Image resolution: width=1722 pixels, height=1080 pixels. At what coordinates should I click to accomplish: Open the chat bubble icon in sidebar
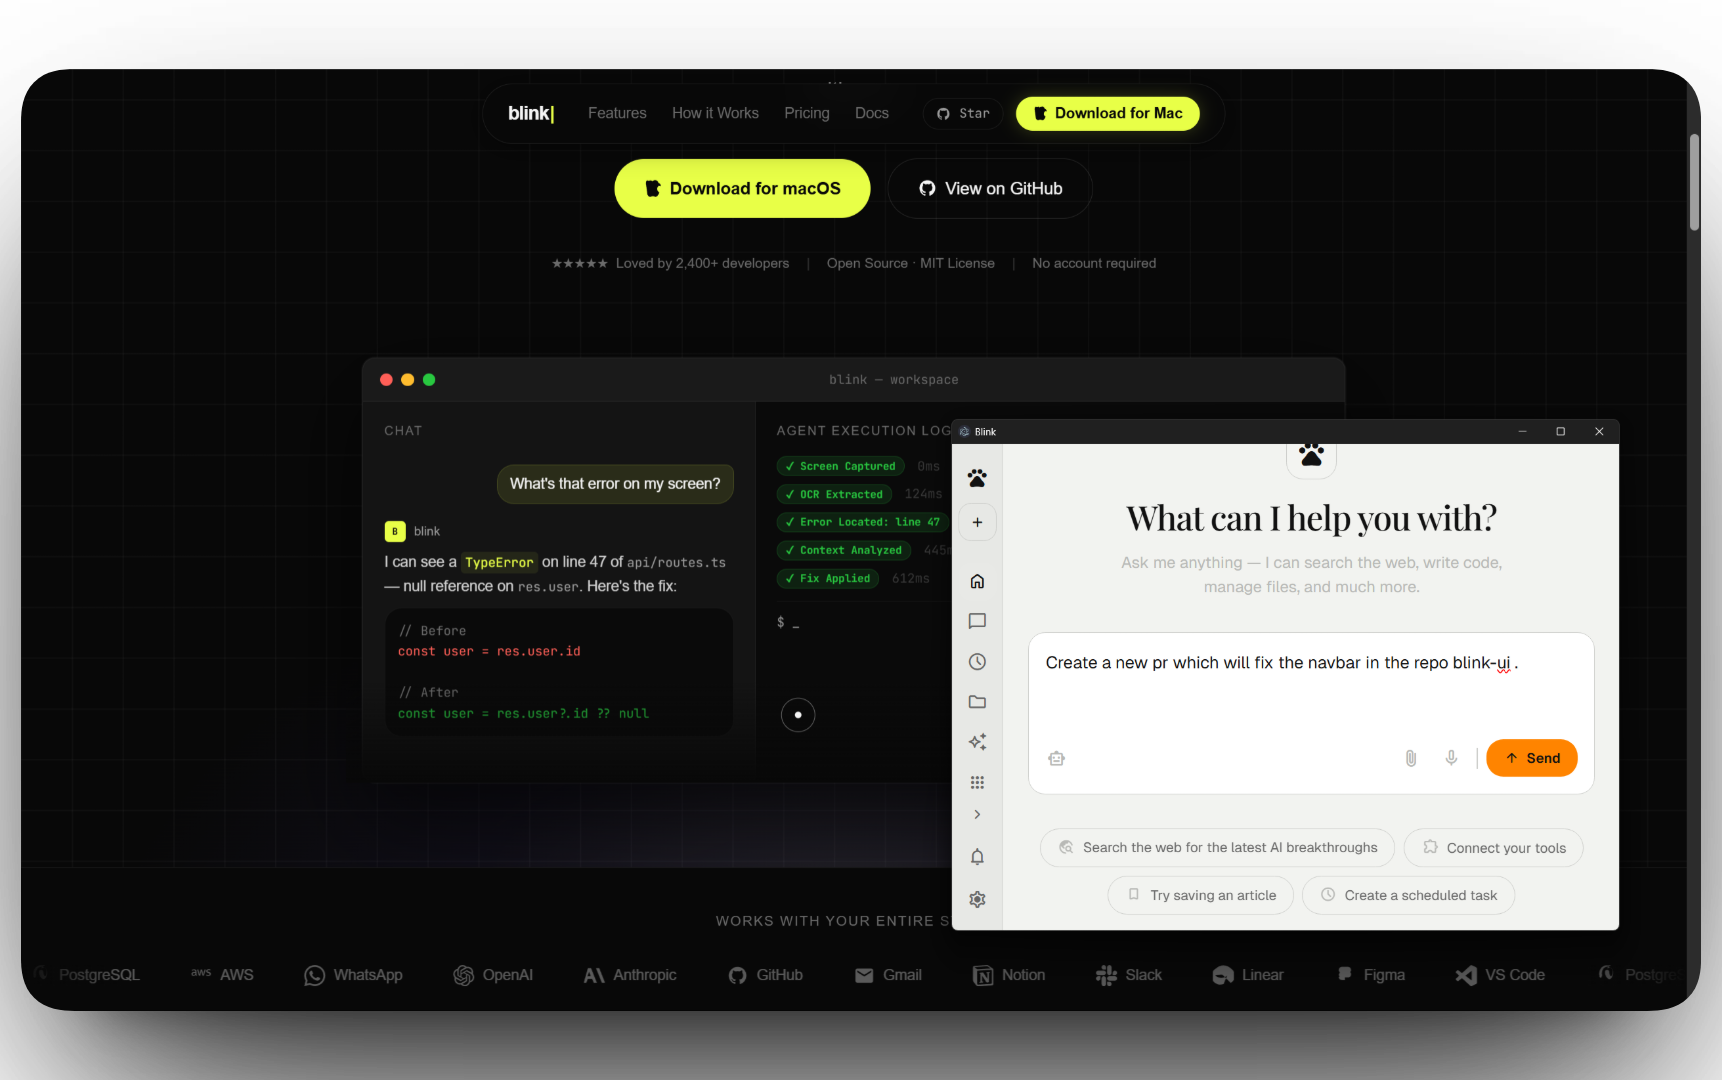click(x=977, y=621)
